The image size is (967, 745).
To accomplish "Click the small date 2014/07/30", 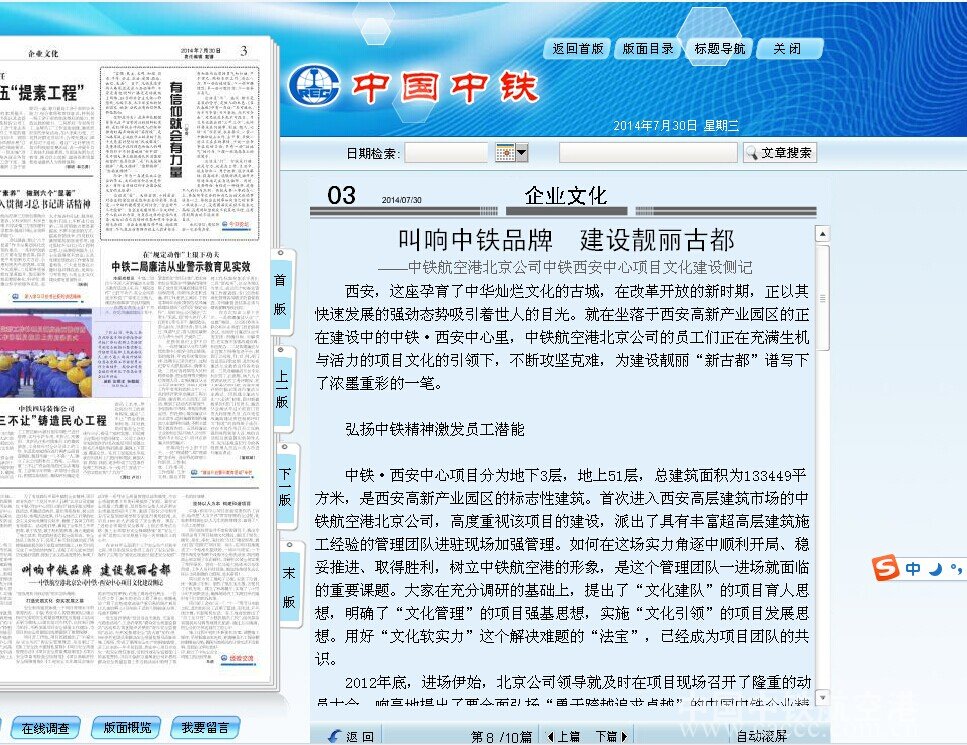I will pos(401,200).
